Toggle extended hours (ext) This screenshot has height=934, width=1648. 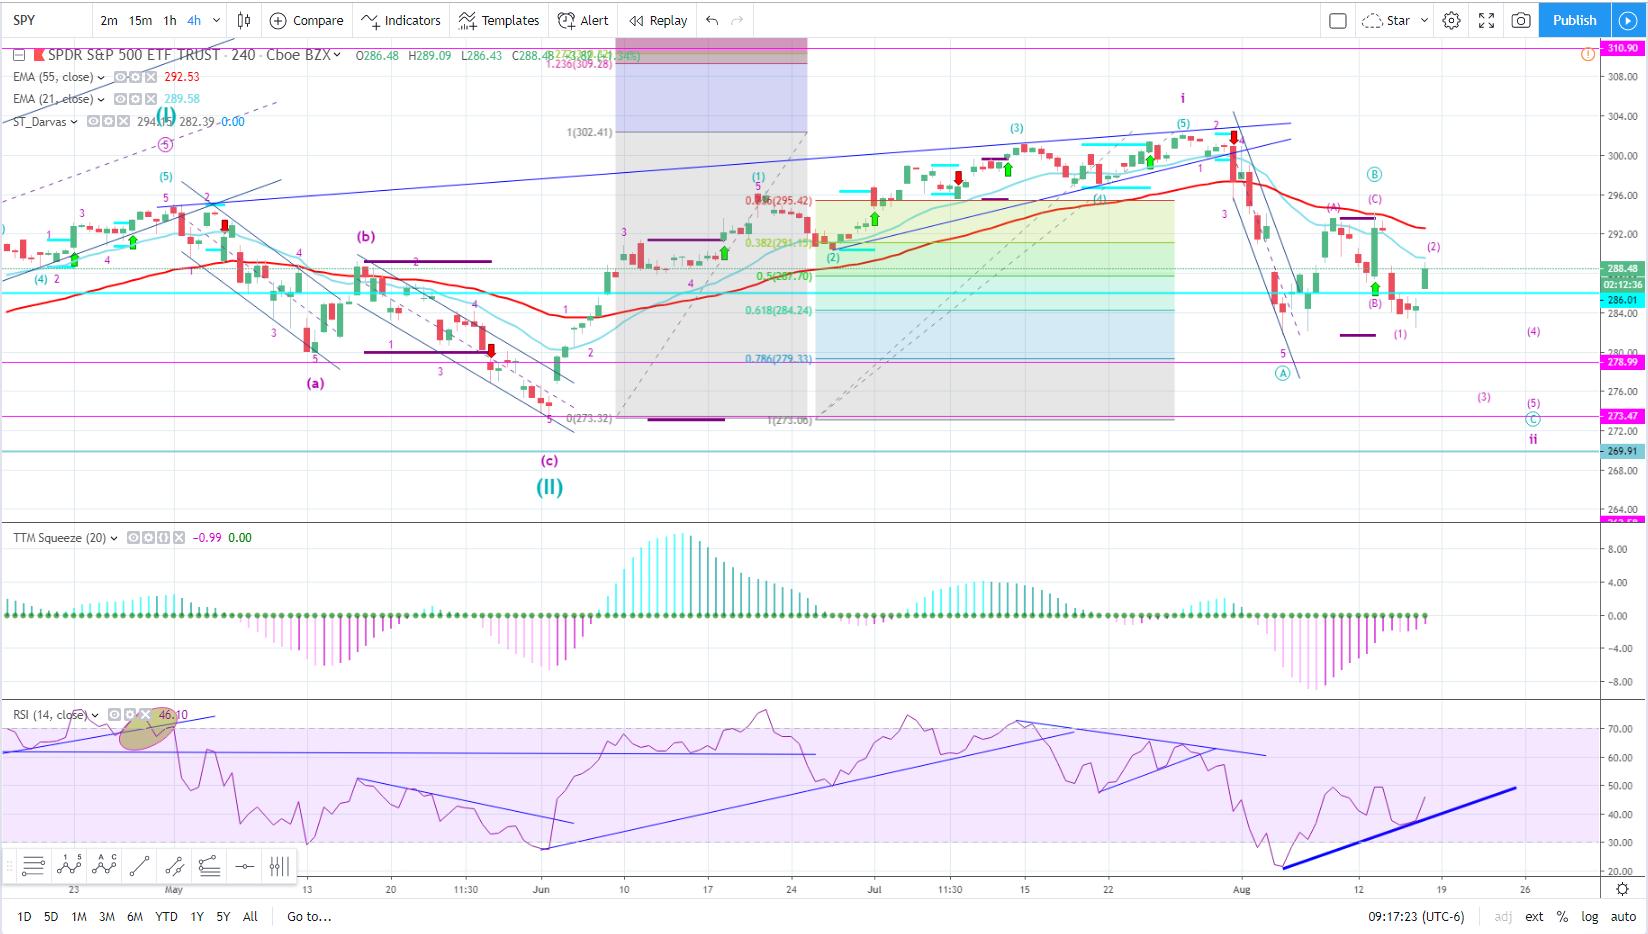point(1534,916)
